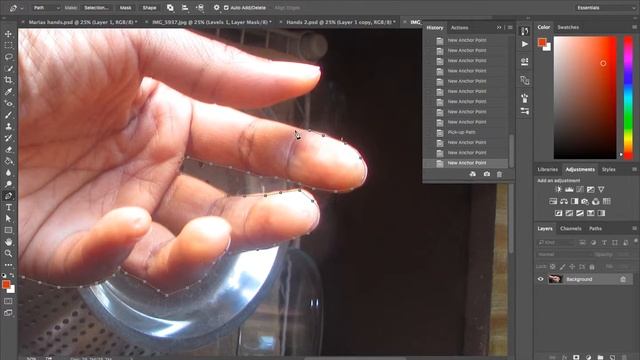The height and width of the screenshot is (360, 640).
Task: Toggle lock image pixels brush icon
Action: (562, 267)
